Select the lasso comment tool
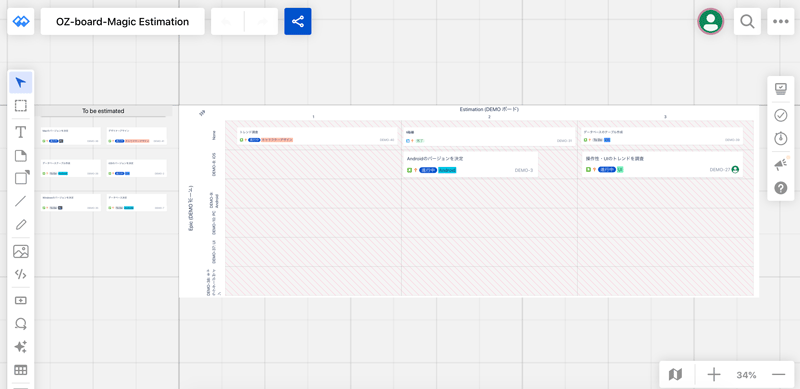 pyautogui.click(x=20, y=324)
